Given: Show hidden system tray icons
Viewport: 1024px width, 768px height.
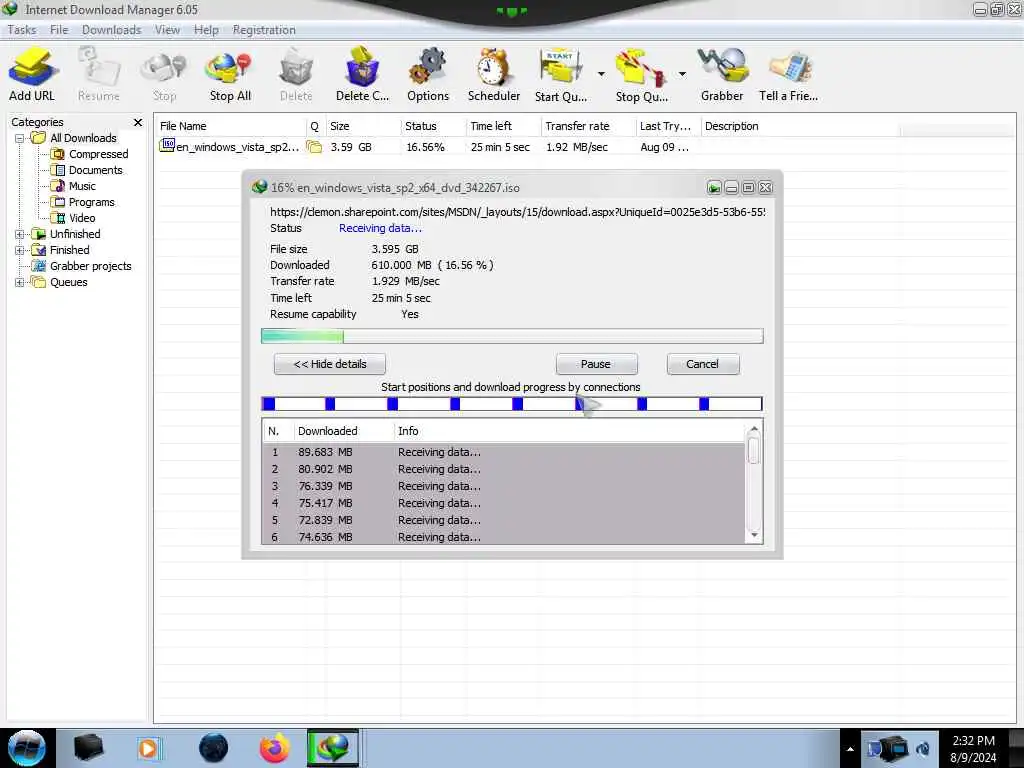Looking at the screenshot, I should tap(850, 749).
